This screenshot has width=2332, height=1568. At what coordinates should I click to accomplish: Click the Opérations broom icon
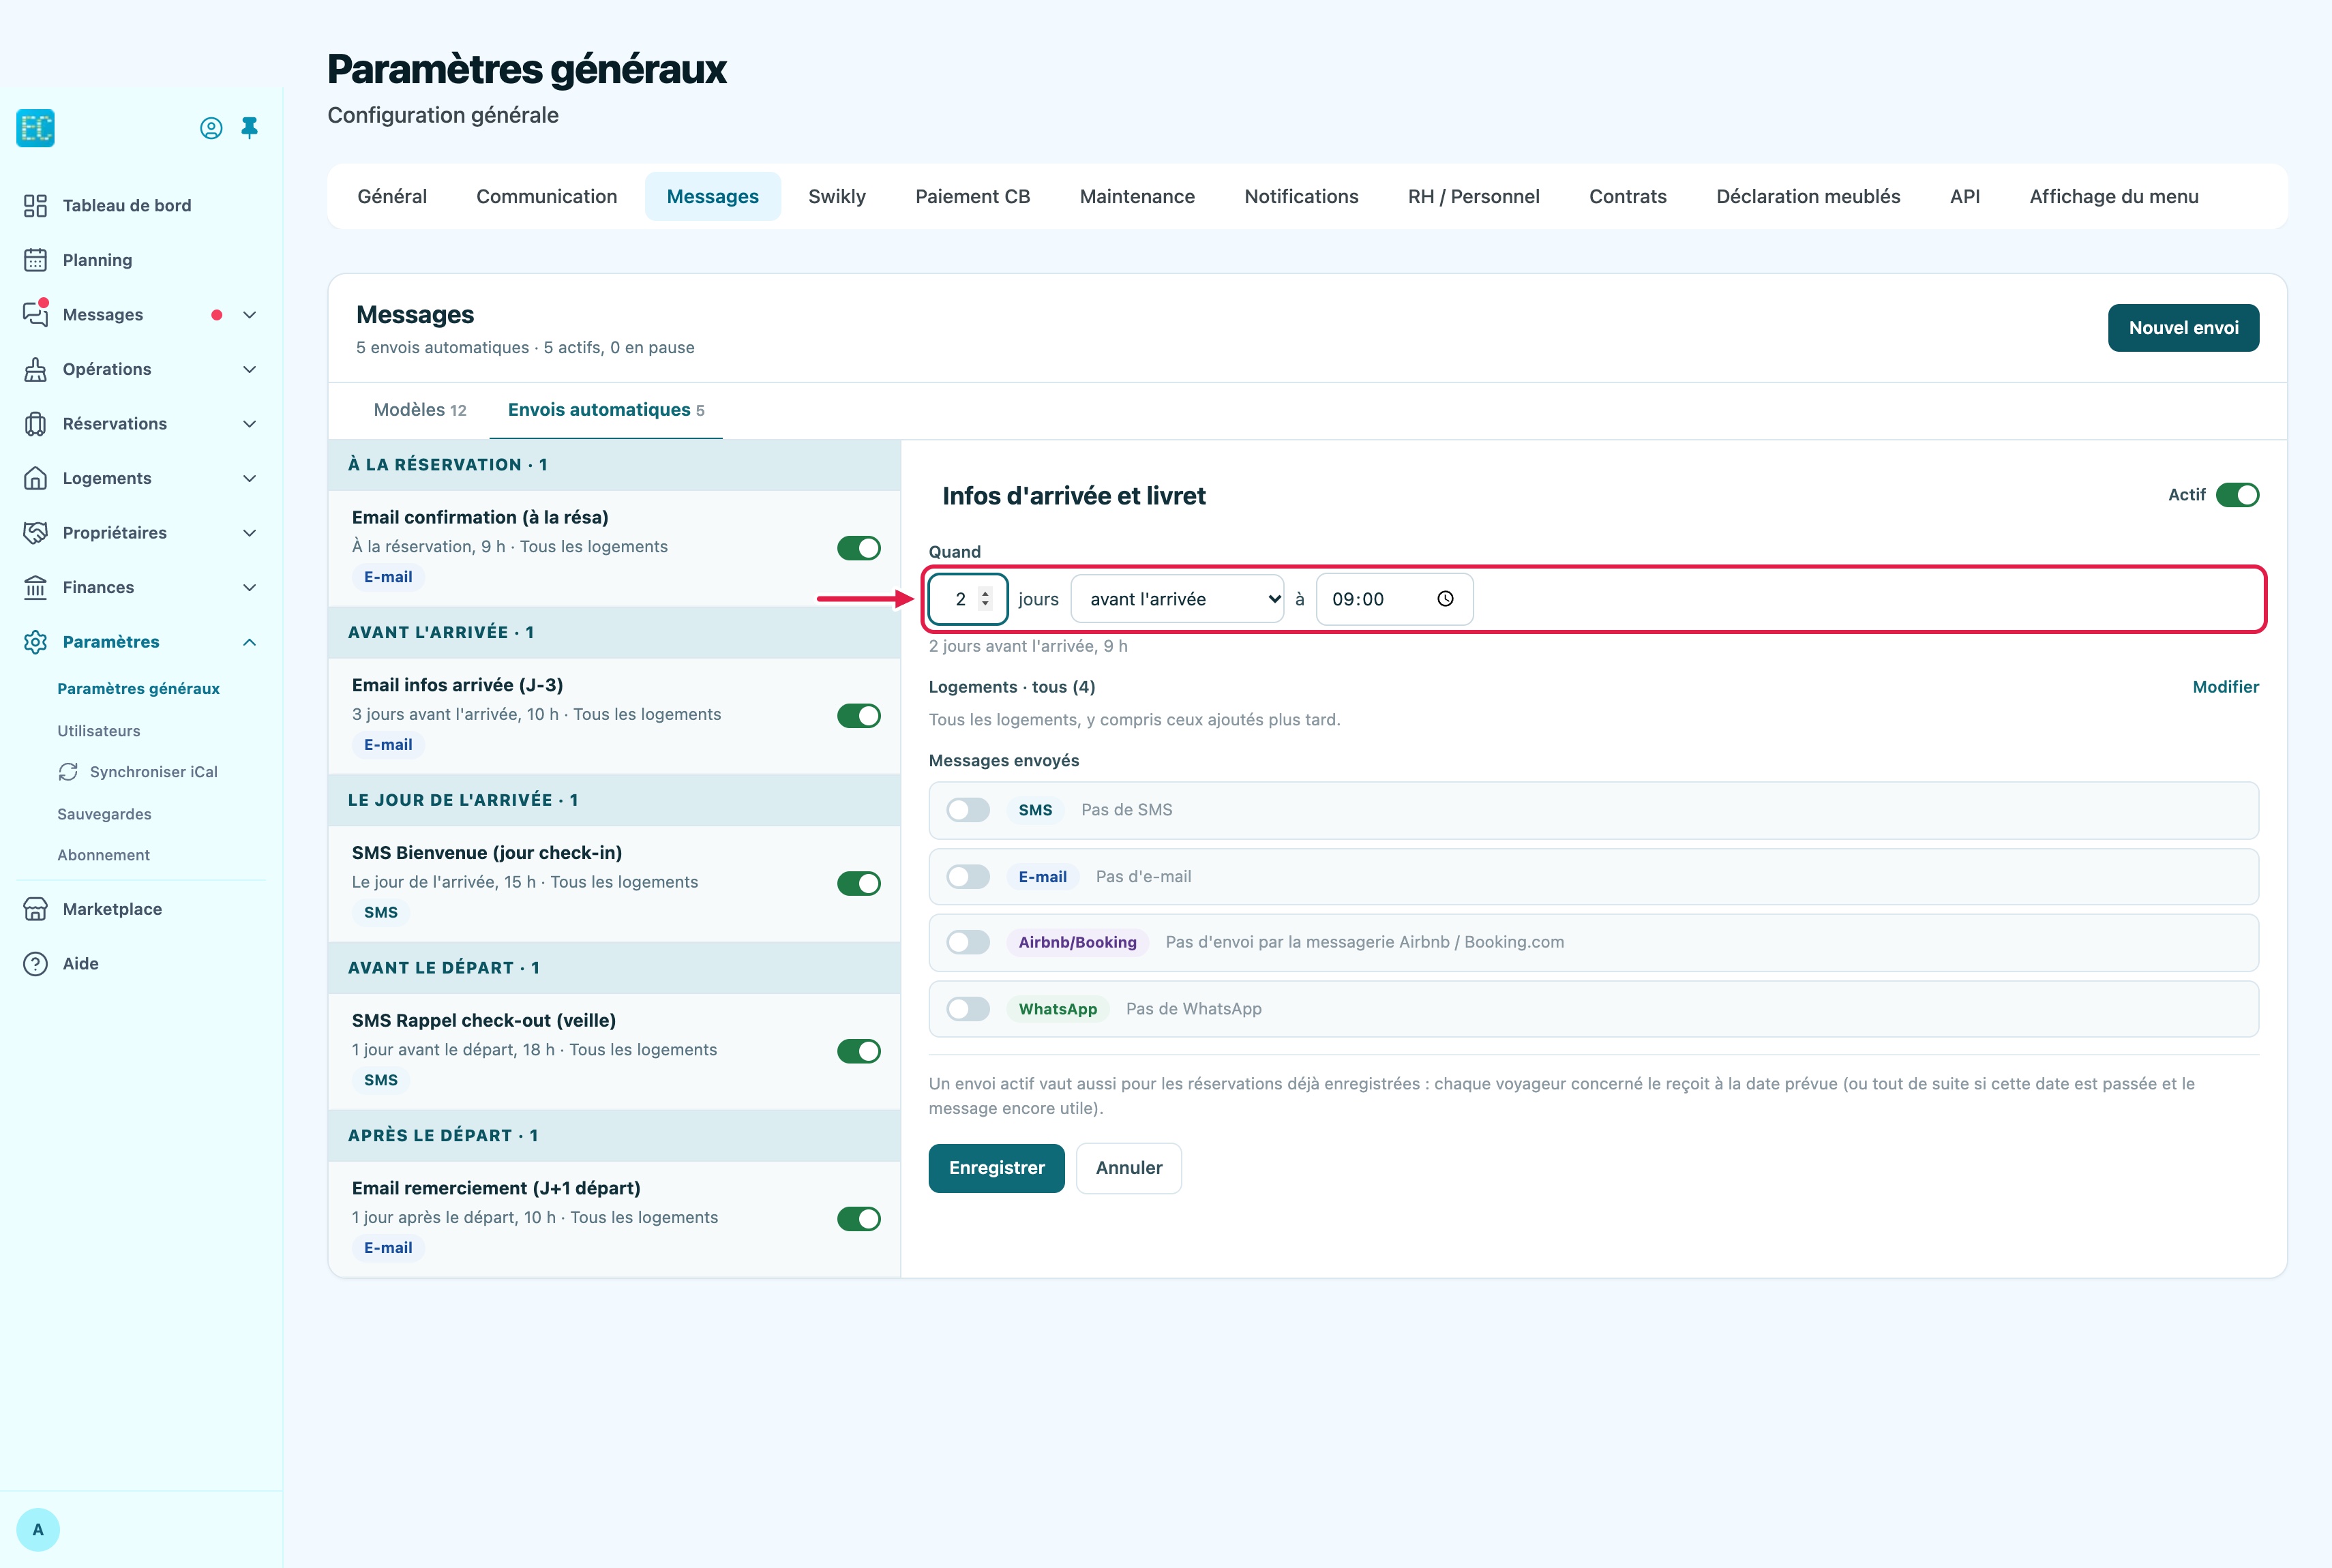[35, 369]
